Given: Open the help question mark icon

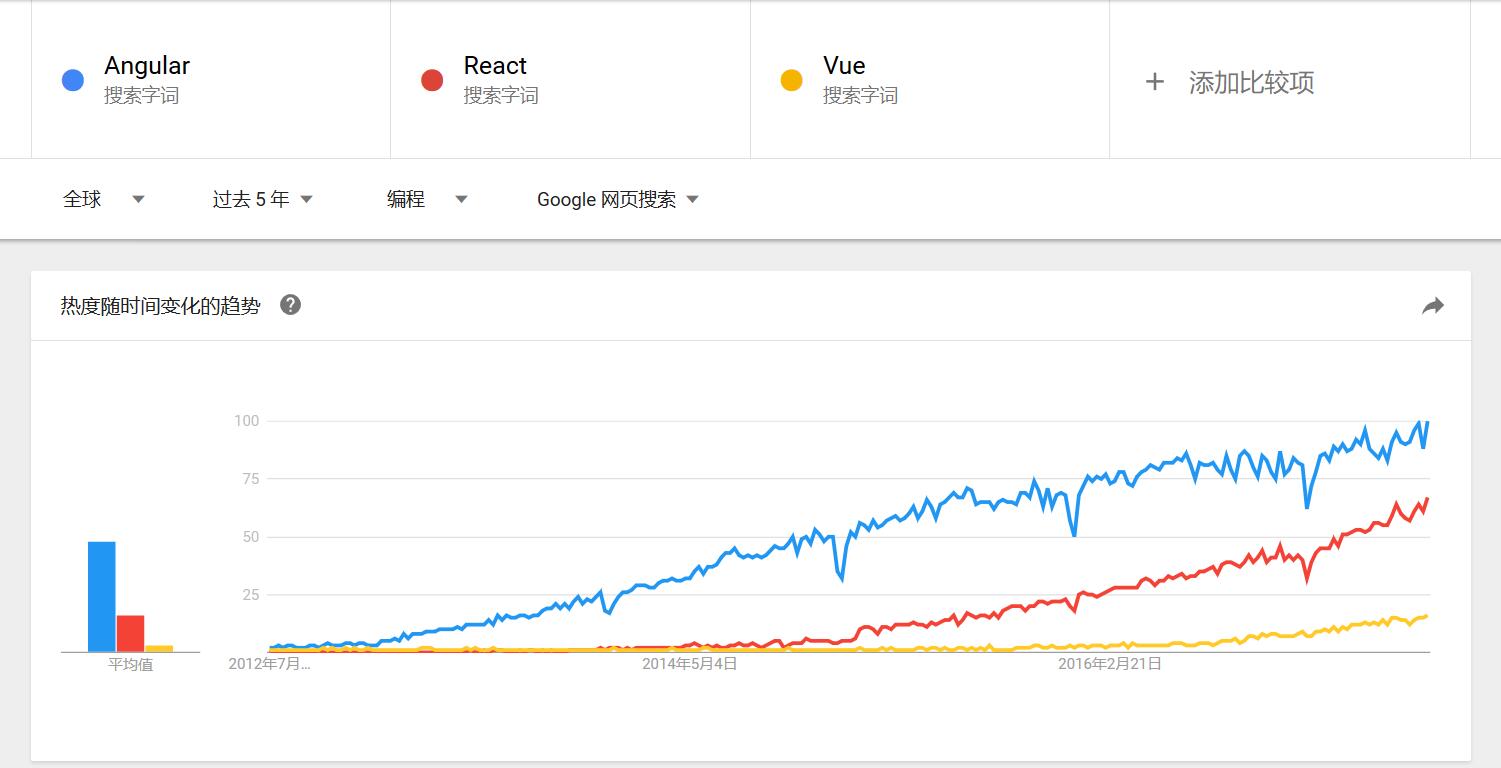Looking at the screenshot, I should click(290, 305).
